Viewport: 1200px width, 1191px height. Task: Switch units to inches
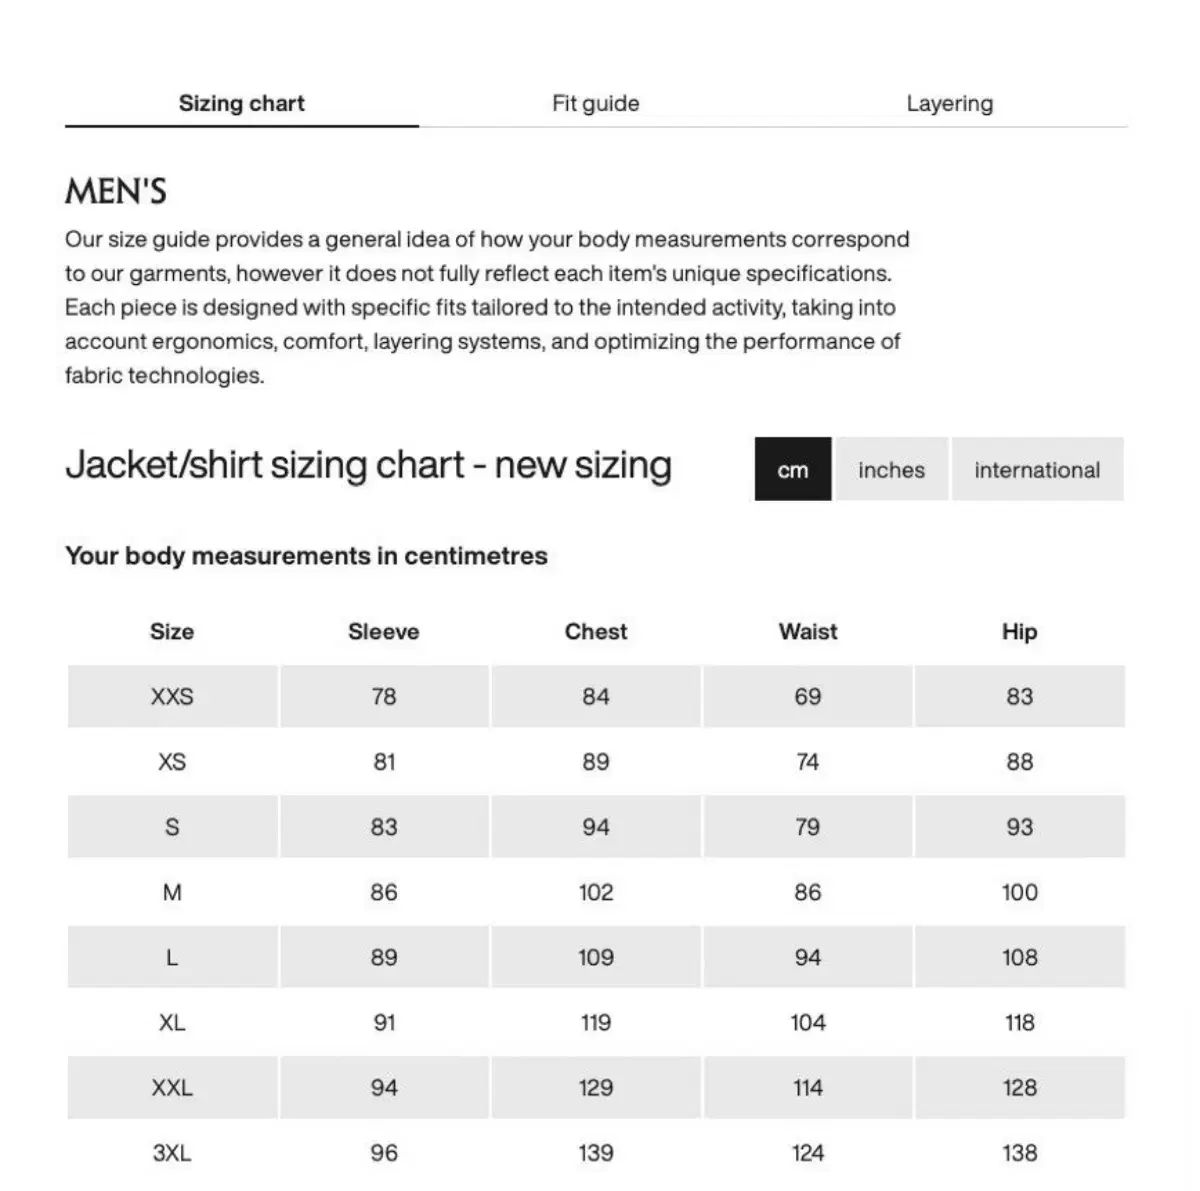(891, 470)
